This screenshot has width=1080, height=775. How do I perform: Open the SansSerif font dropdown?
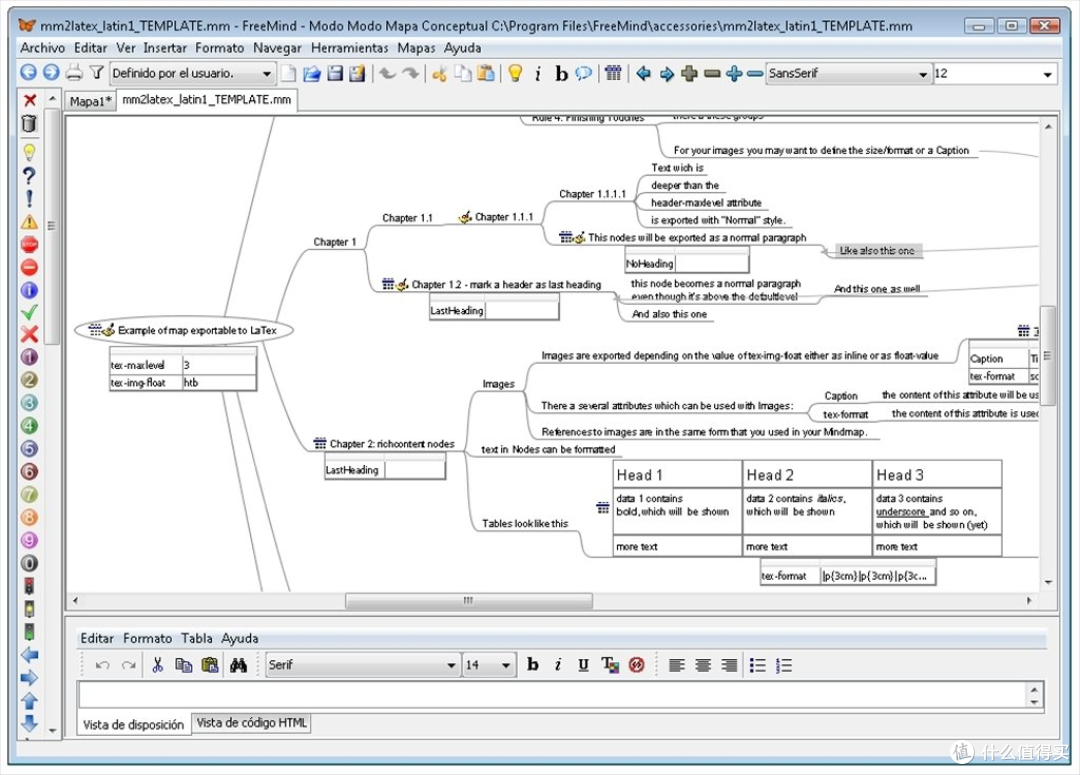[849, 73]
